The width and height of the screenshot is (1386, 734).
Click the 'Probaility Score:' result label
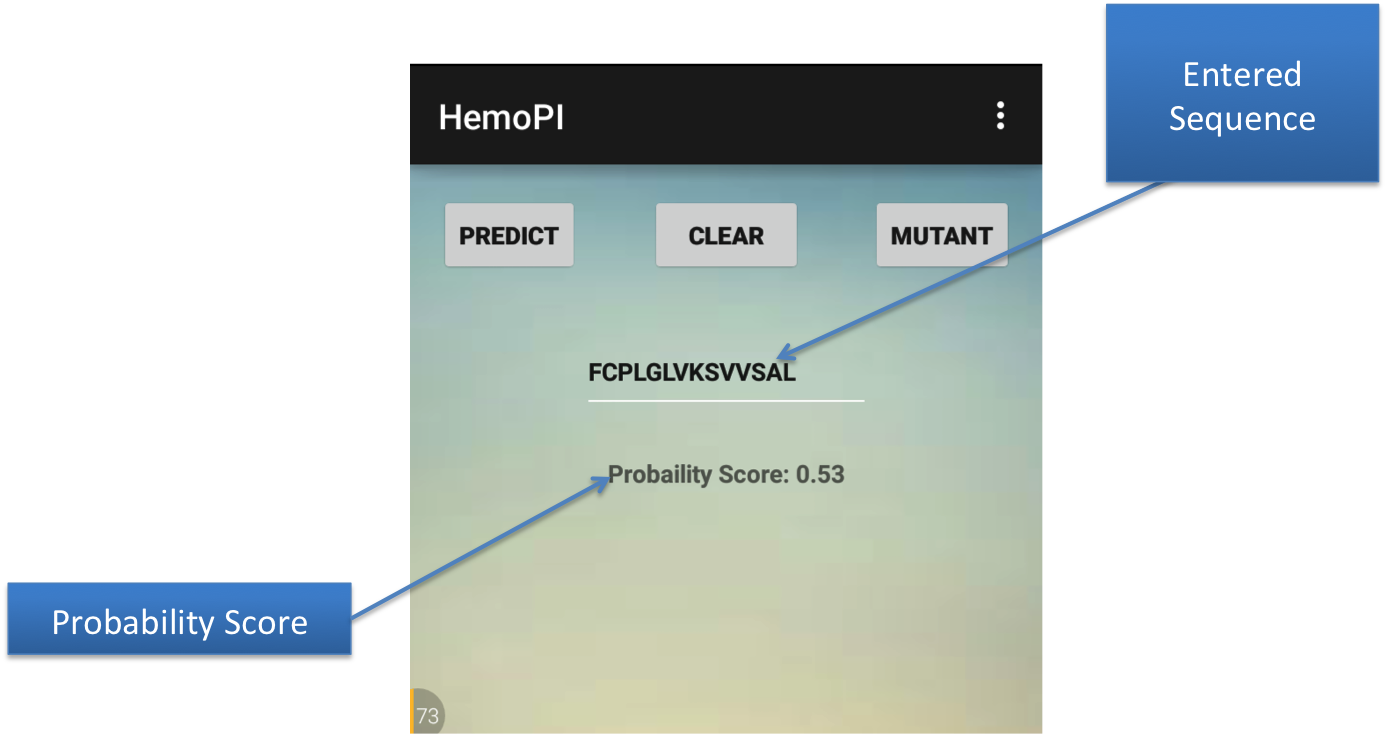(x=698, y=474)
